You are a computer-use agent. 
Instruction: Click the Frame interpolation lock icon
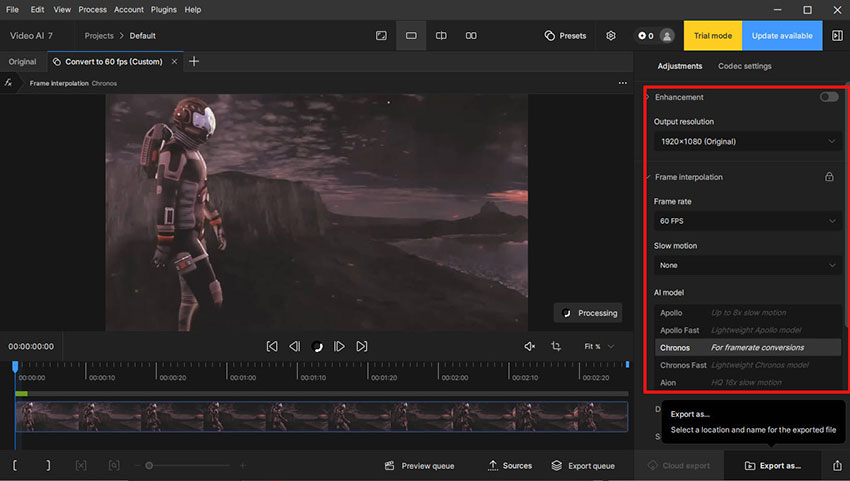coord(828,177)
